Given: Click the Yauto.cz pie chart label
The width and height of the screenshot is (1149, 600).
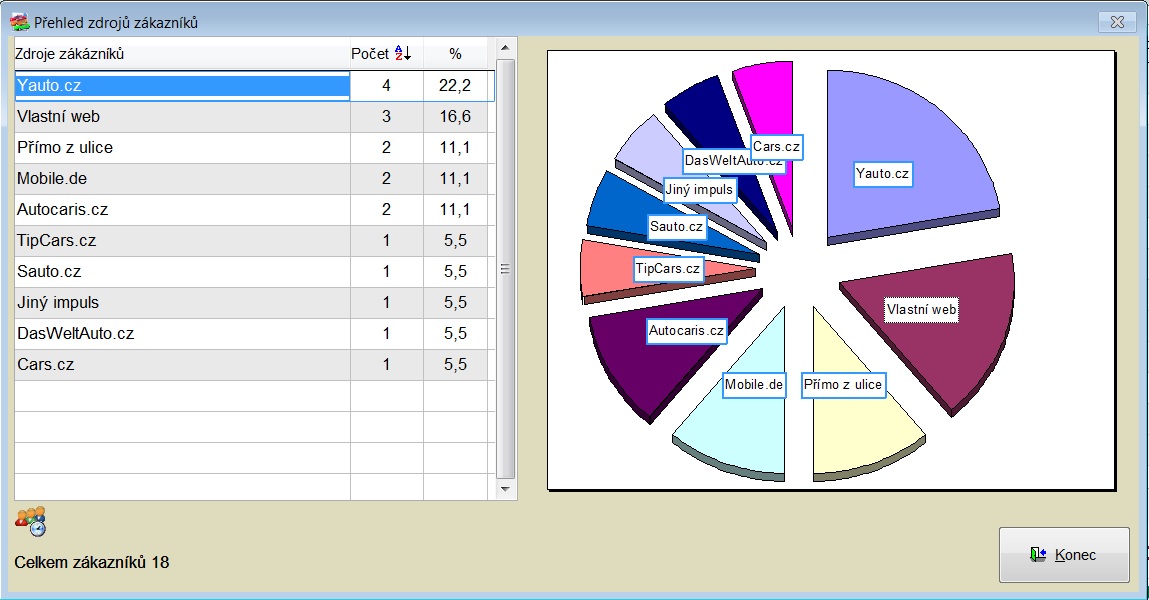Looking at the screenshot, I should (883, 174).
